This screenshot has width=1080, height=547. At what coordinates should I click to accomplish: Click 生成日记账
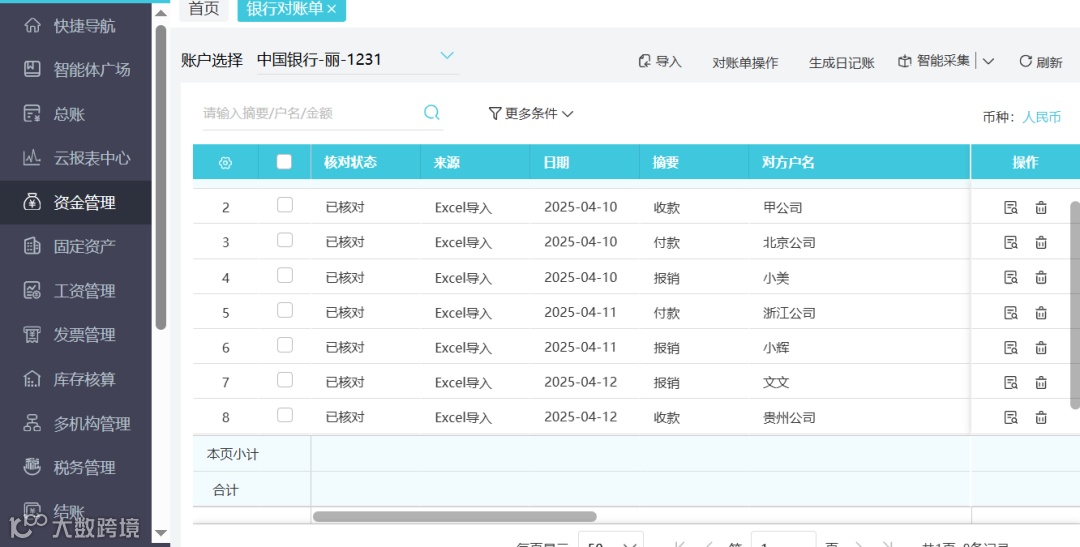842,63
